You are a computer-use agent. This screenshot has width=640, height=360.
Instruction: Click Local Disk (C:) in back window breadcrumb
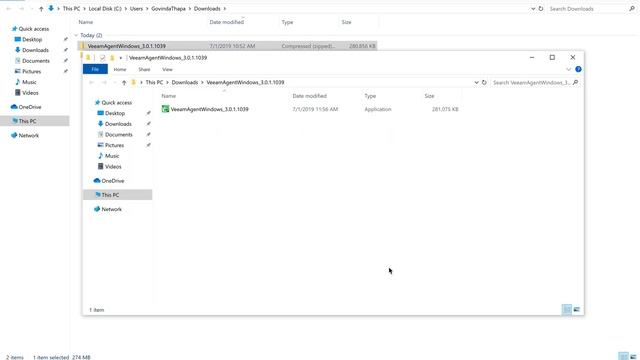click(106, 9)
